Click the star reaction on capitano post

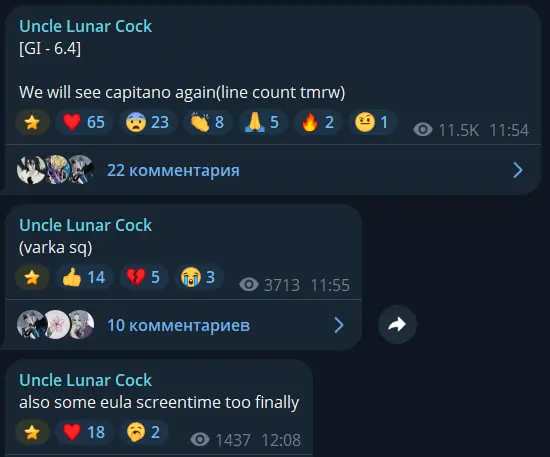[x=32, y=122]
